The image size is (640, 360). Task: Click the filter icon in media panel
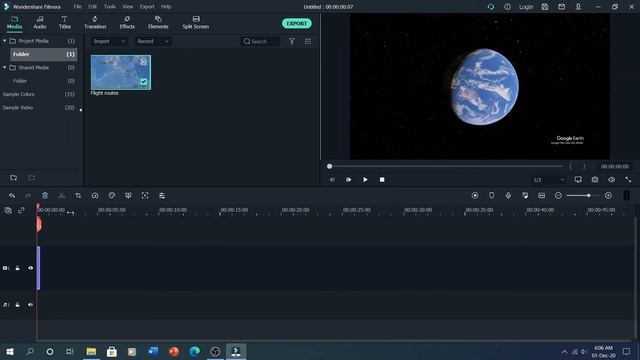click(x=292, y=41)
